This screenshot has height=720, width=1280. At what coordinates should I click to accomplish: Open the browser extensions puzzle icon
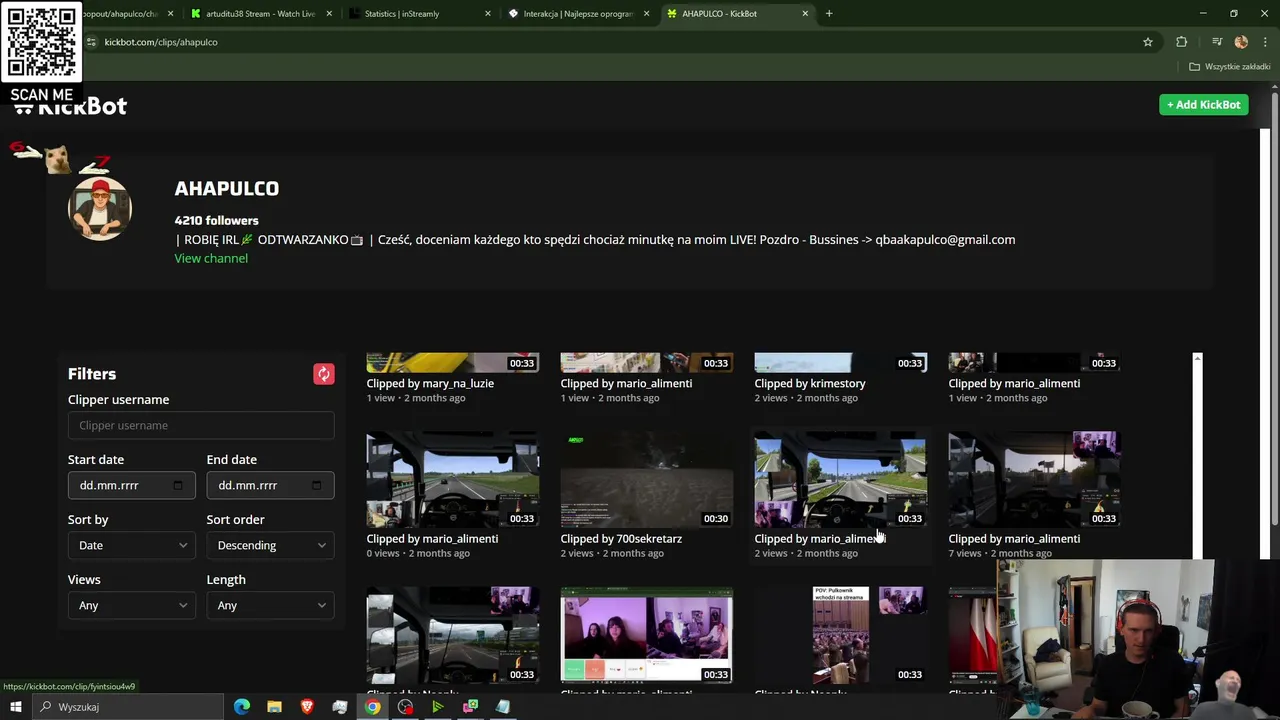pos(1182,42)
